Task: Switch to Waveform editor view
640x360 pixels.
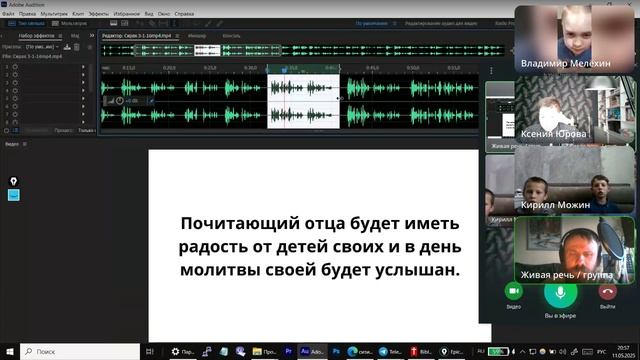Action: point(27,24)
